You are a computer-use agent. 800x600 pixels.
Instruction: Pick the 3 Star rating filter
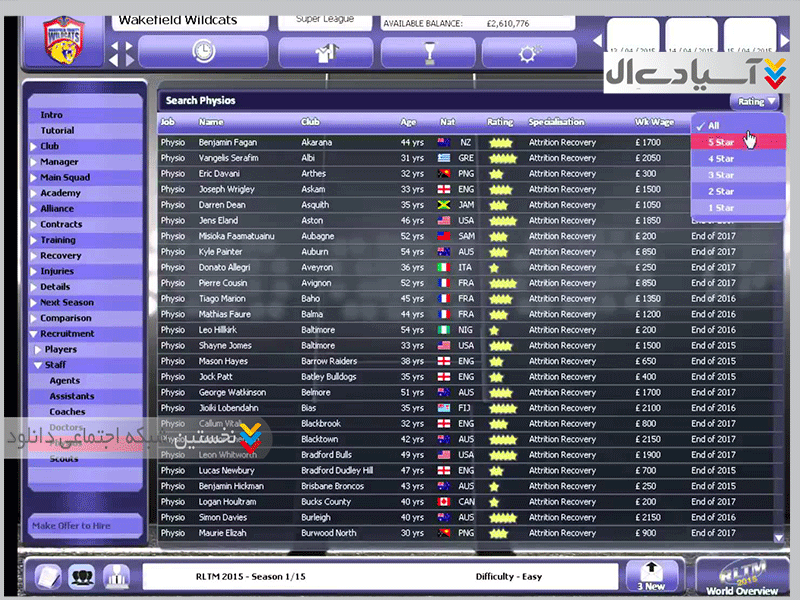721,175
